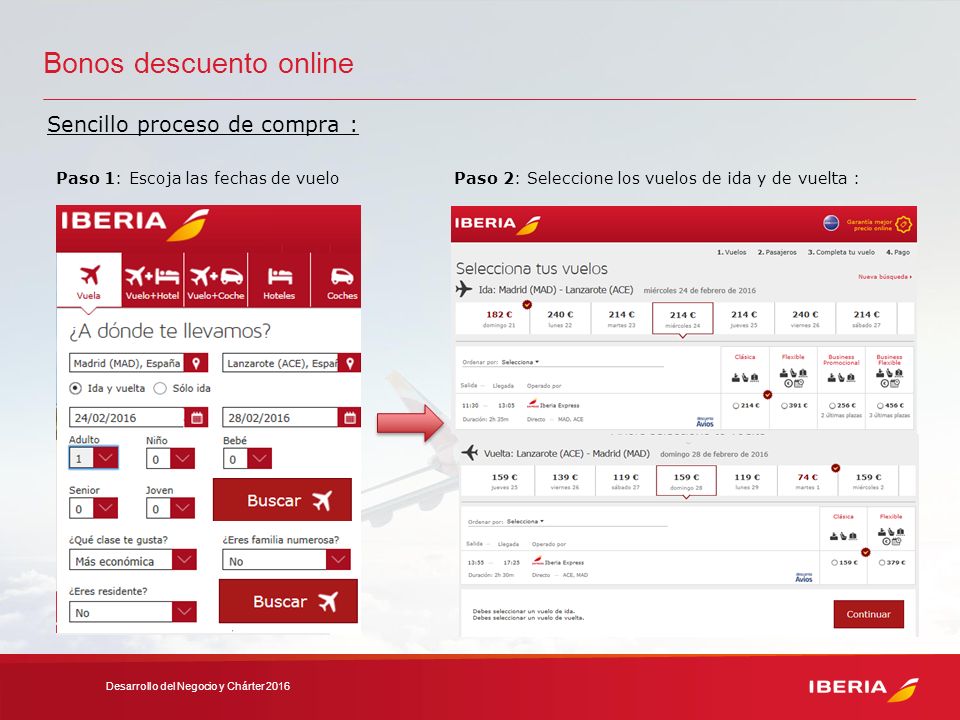Image resolution: width=960 pixels, height=720 pixels.
Task: Select outbound 214 € miércoles 24 fare
Action: [683, 318]
